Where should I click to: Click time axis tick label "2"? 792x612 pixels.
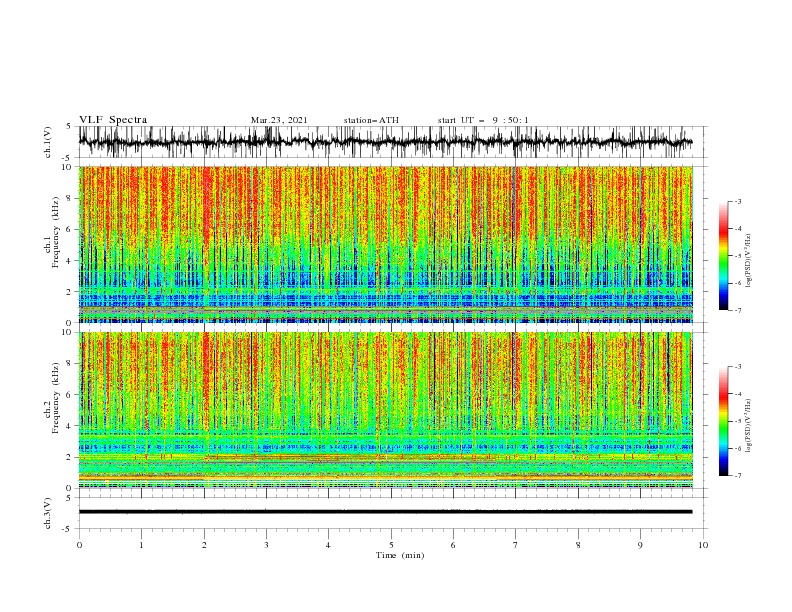click(204, 545)
